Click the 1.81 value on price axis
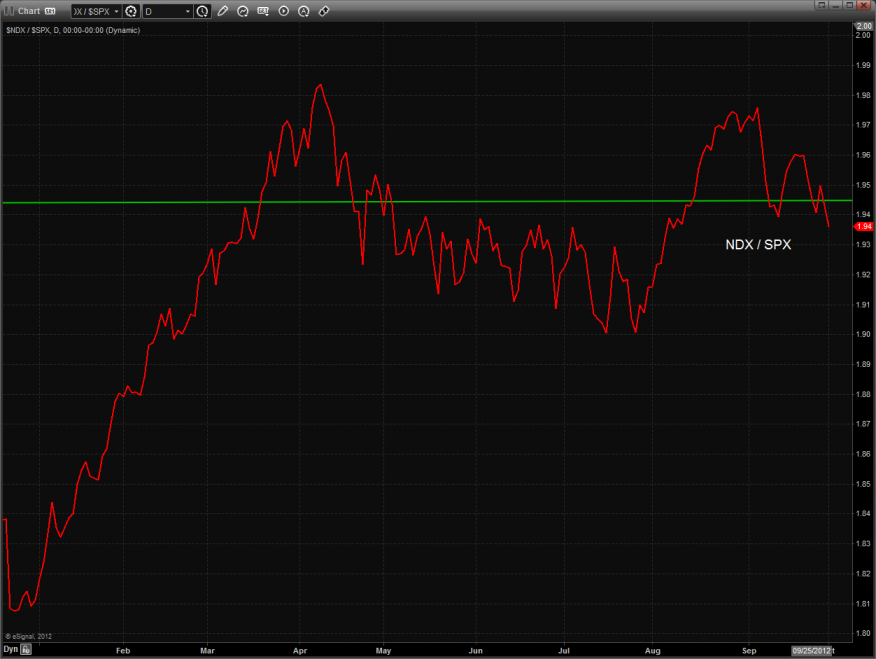 [x=863, y=604]
